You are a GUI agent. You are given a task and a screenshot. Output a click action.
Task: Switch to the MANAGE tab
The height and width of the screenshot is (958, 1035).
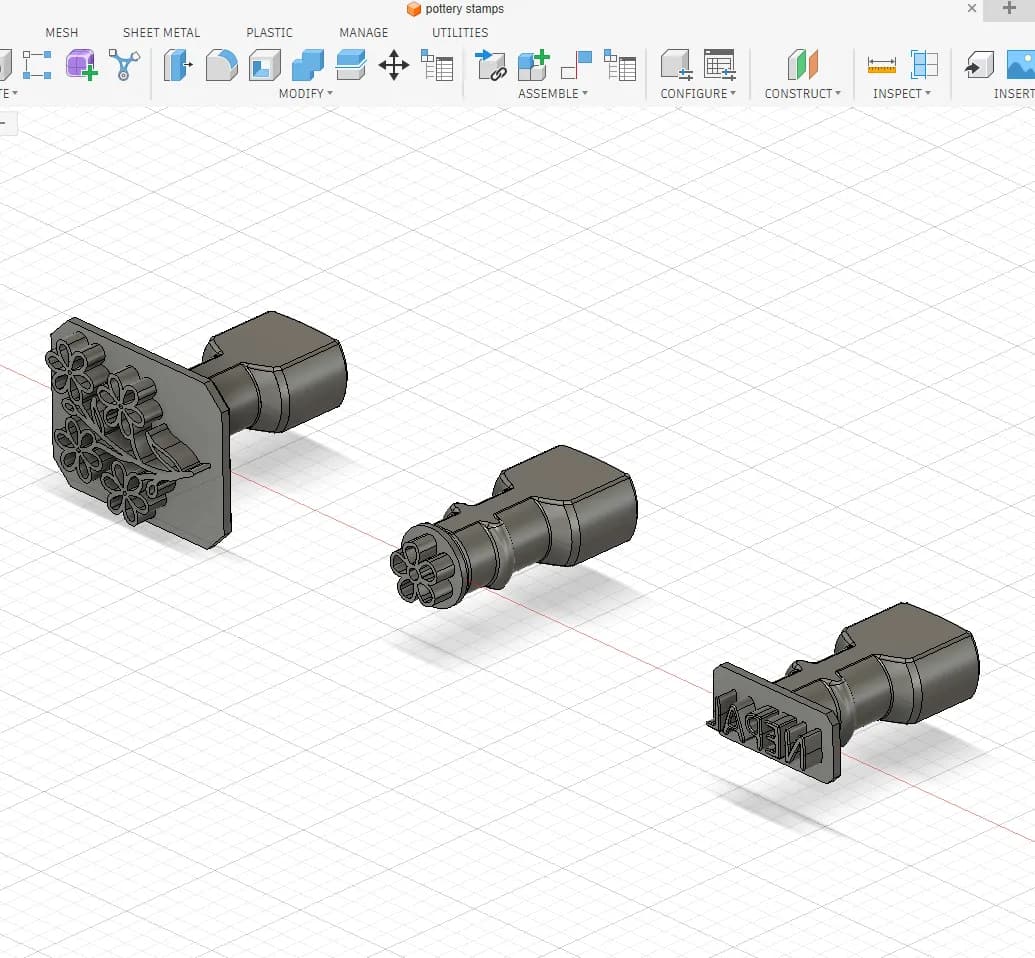tap(364, 32)
